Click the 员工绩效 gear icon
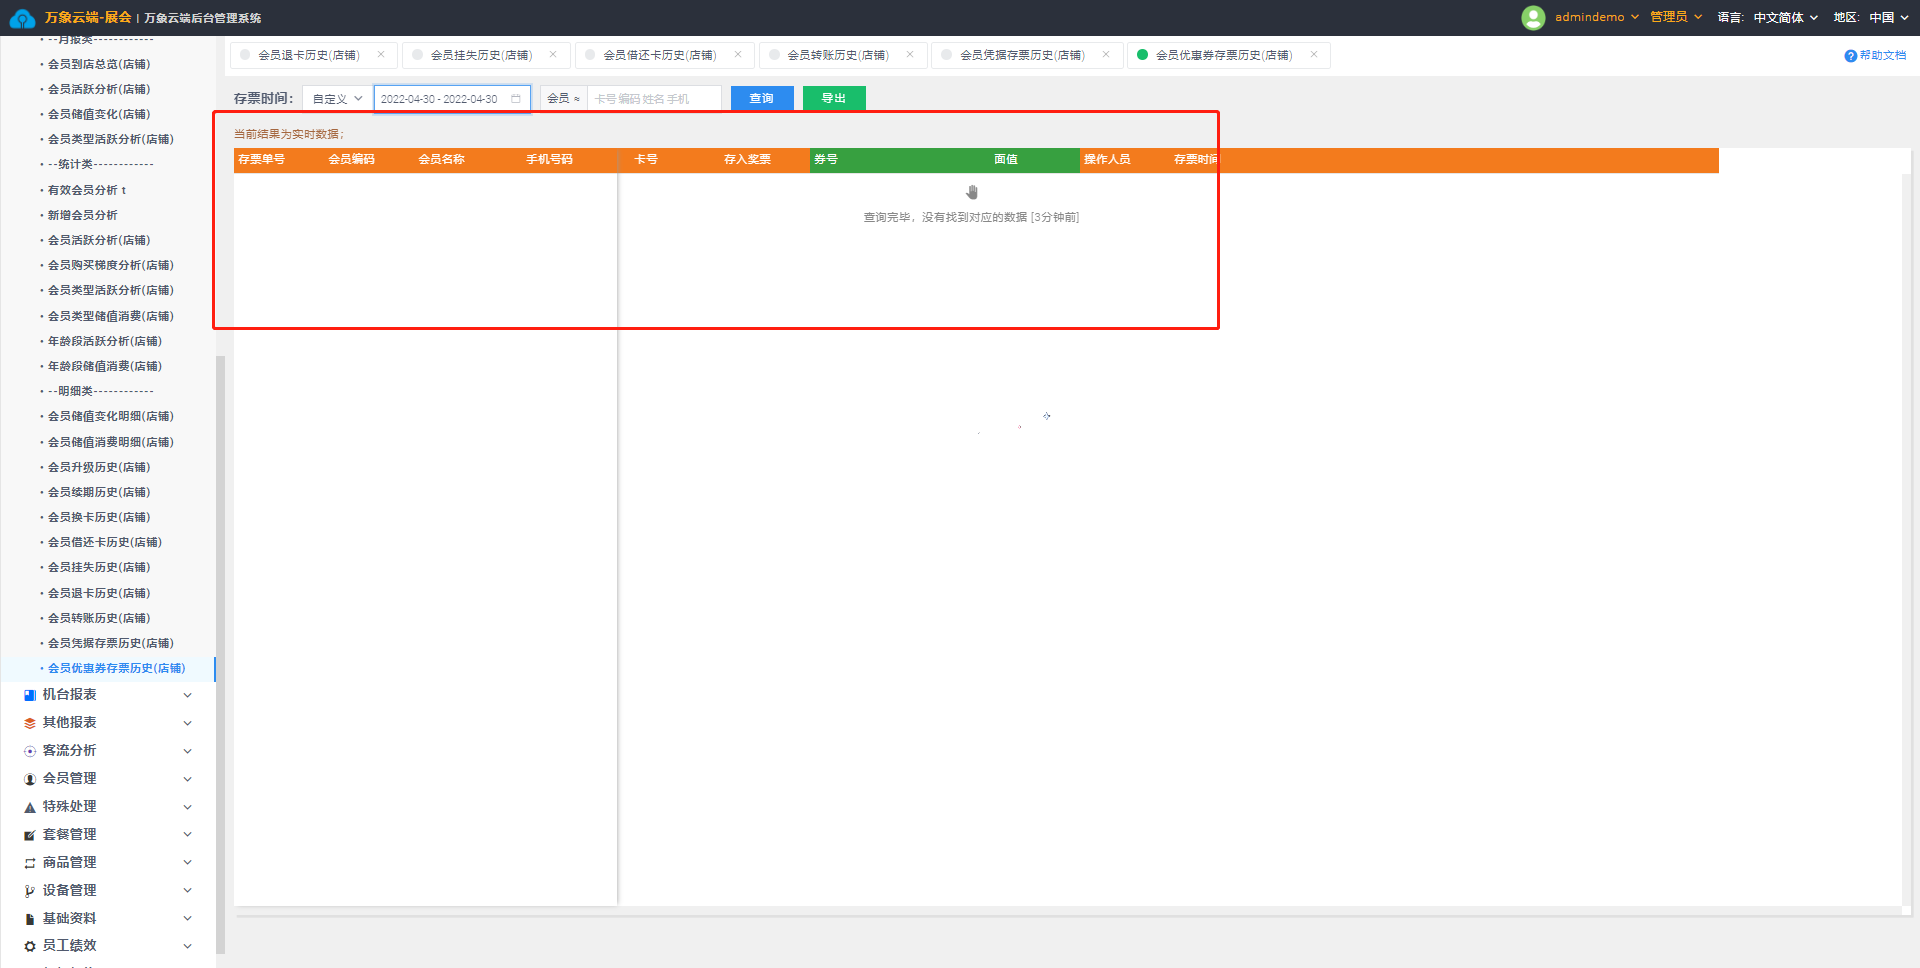Image resolution: width=1920 pixels, height=968 pixels. click(30, 946)
